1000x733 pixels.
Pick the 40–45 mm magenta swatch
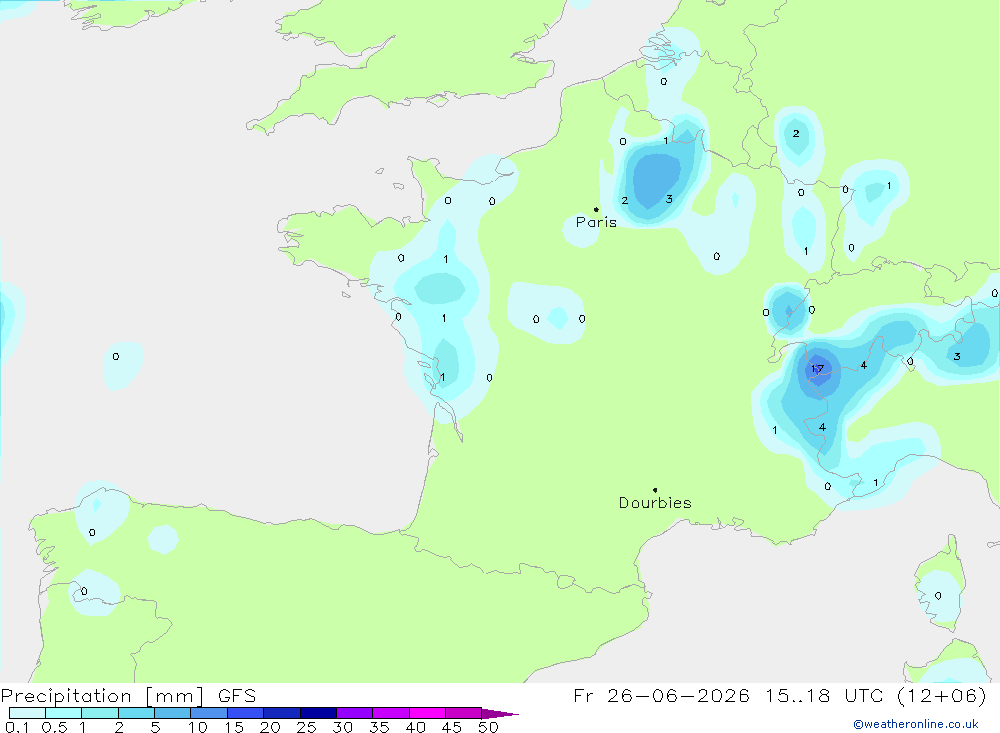pyautogui.click(x=427, y=713)
